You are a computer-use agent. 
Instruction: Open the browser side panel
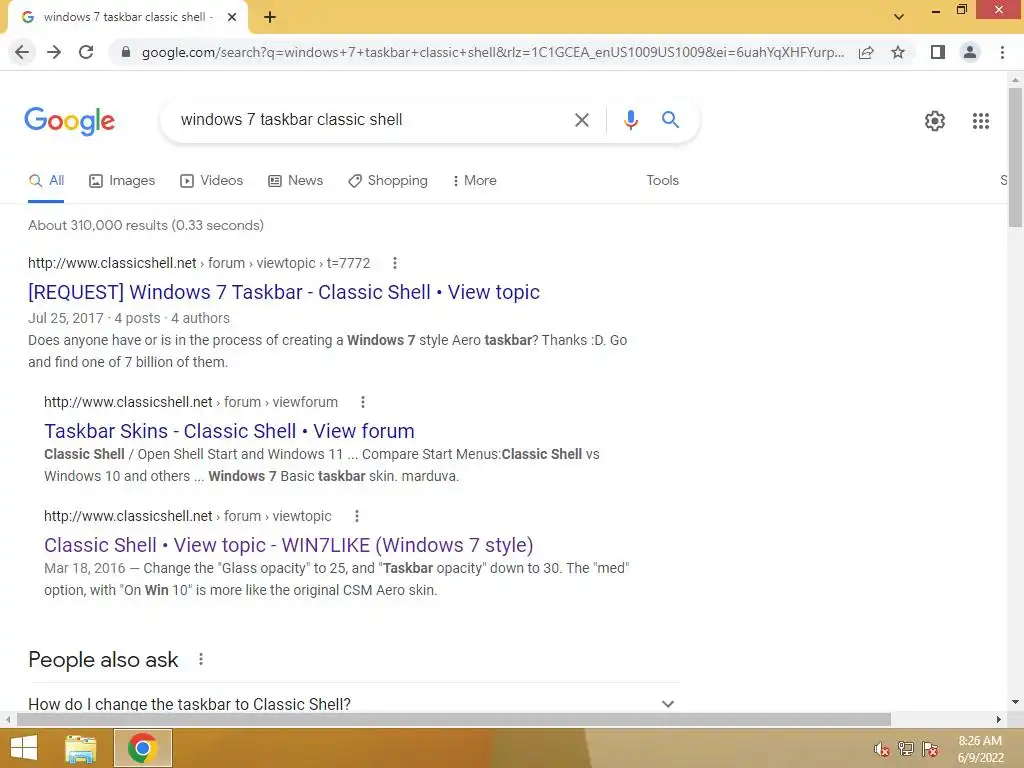[x=938, y=52]
